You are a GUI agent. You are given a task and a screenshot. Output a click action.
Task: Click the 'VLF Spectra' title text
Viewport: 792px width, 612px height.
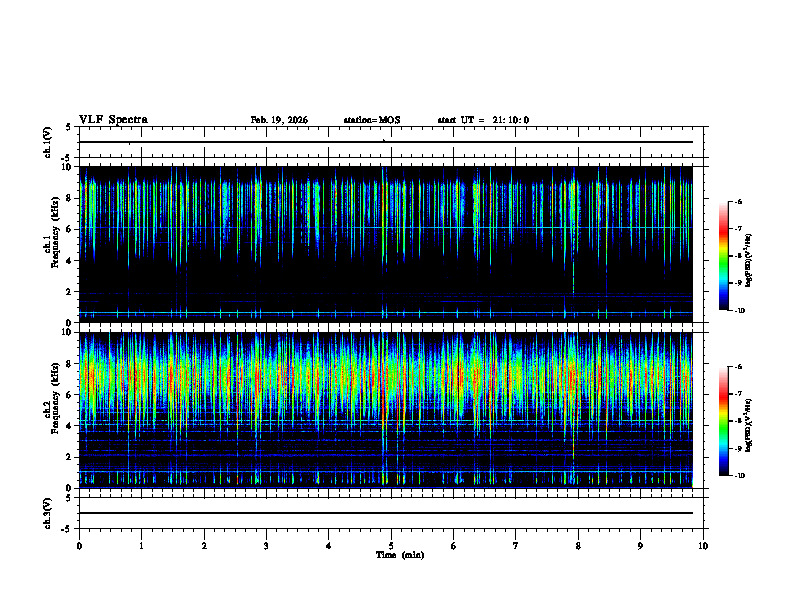tap(113, 120)
